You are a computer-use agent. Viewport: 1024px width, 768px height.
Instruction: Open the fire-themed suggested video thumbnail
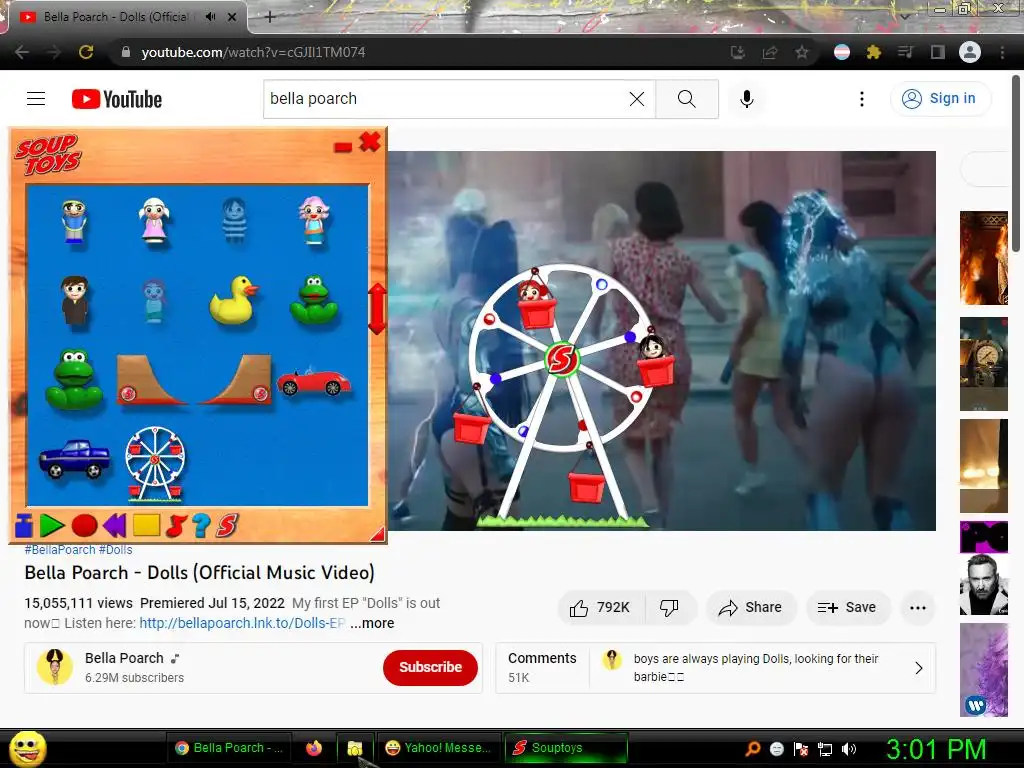click(984, 258)
